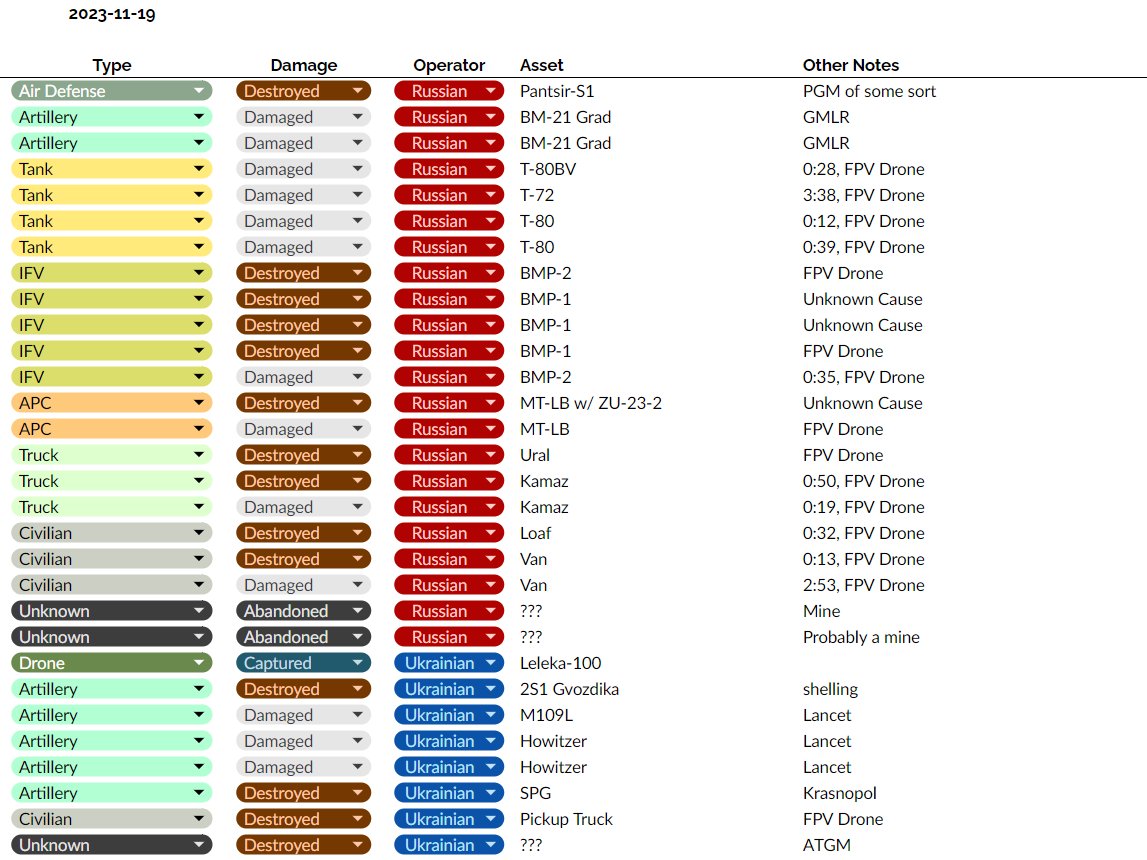Change Damaged status in T-72 row
Image resolution: width=1147 pixels, height=860 pixels.
point(303,195)
